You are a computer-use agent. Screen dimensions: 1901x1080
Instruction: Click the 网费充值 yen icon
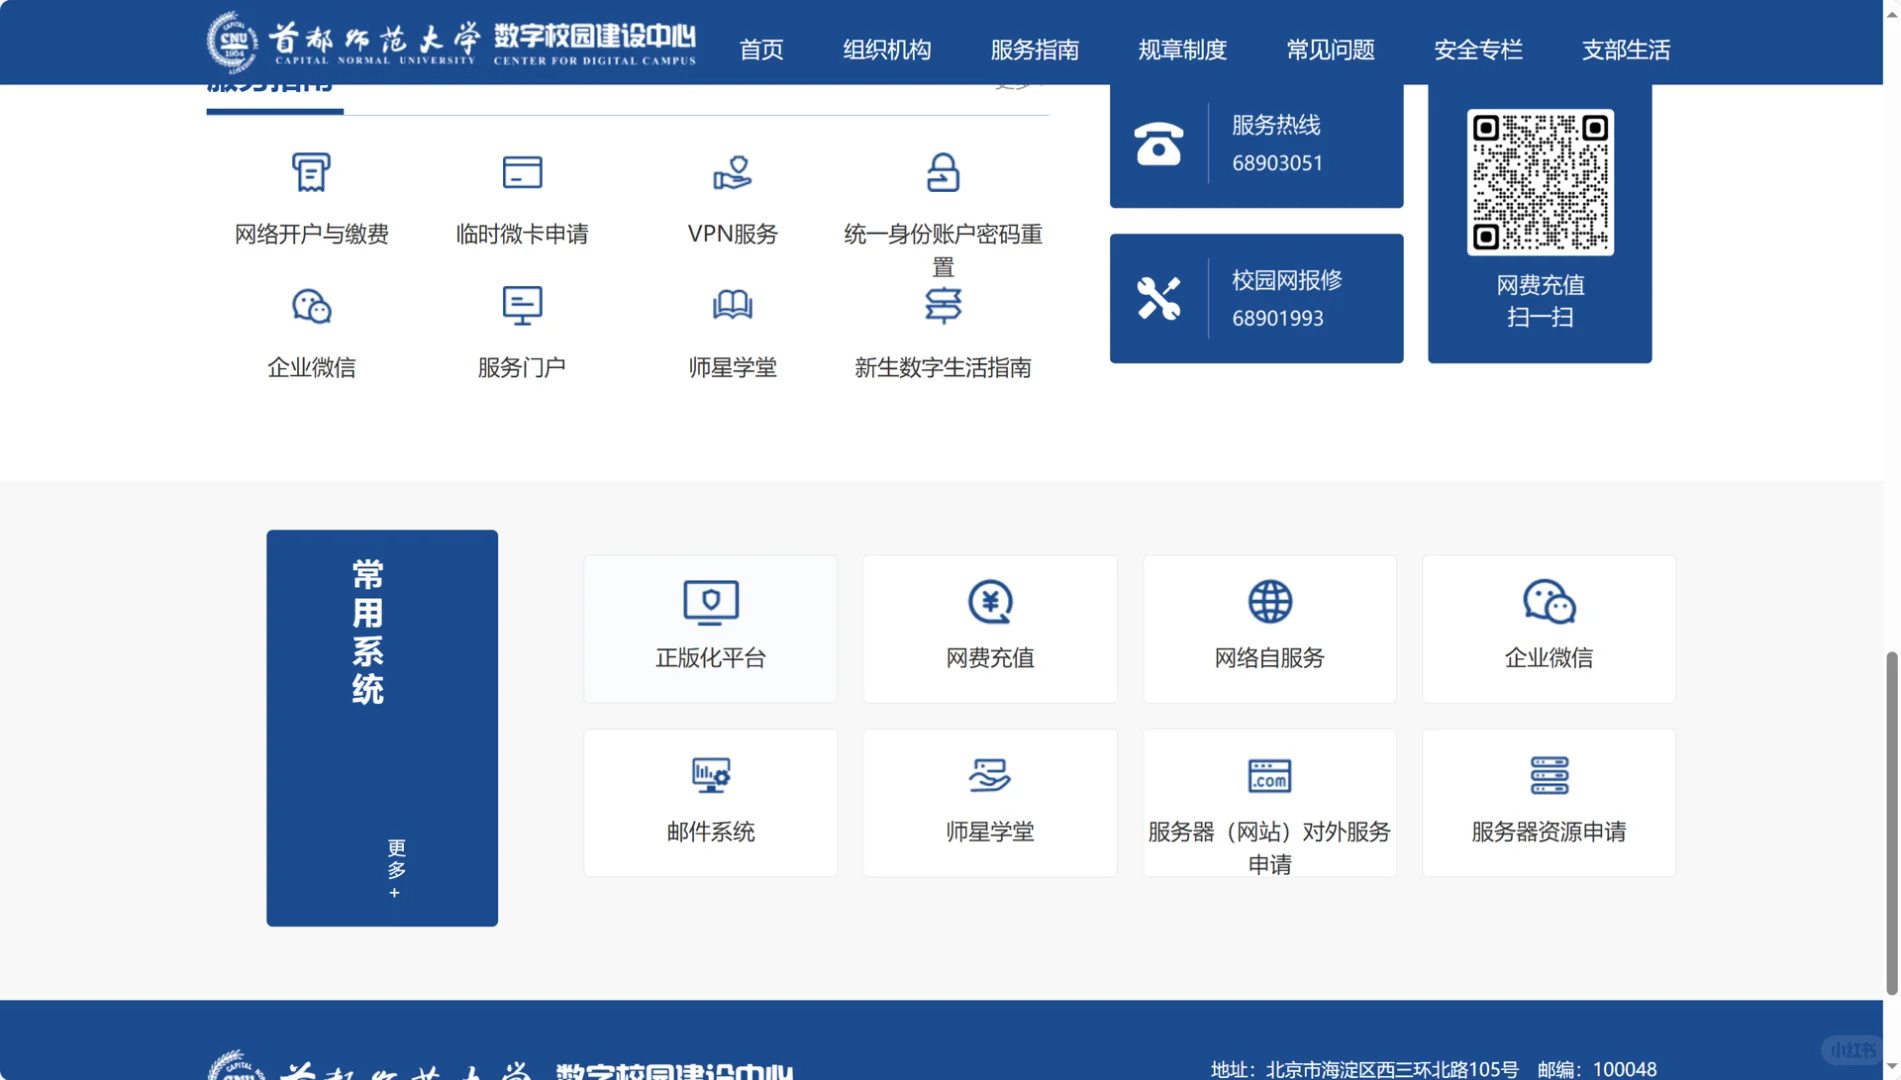click(989, 602)
